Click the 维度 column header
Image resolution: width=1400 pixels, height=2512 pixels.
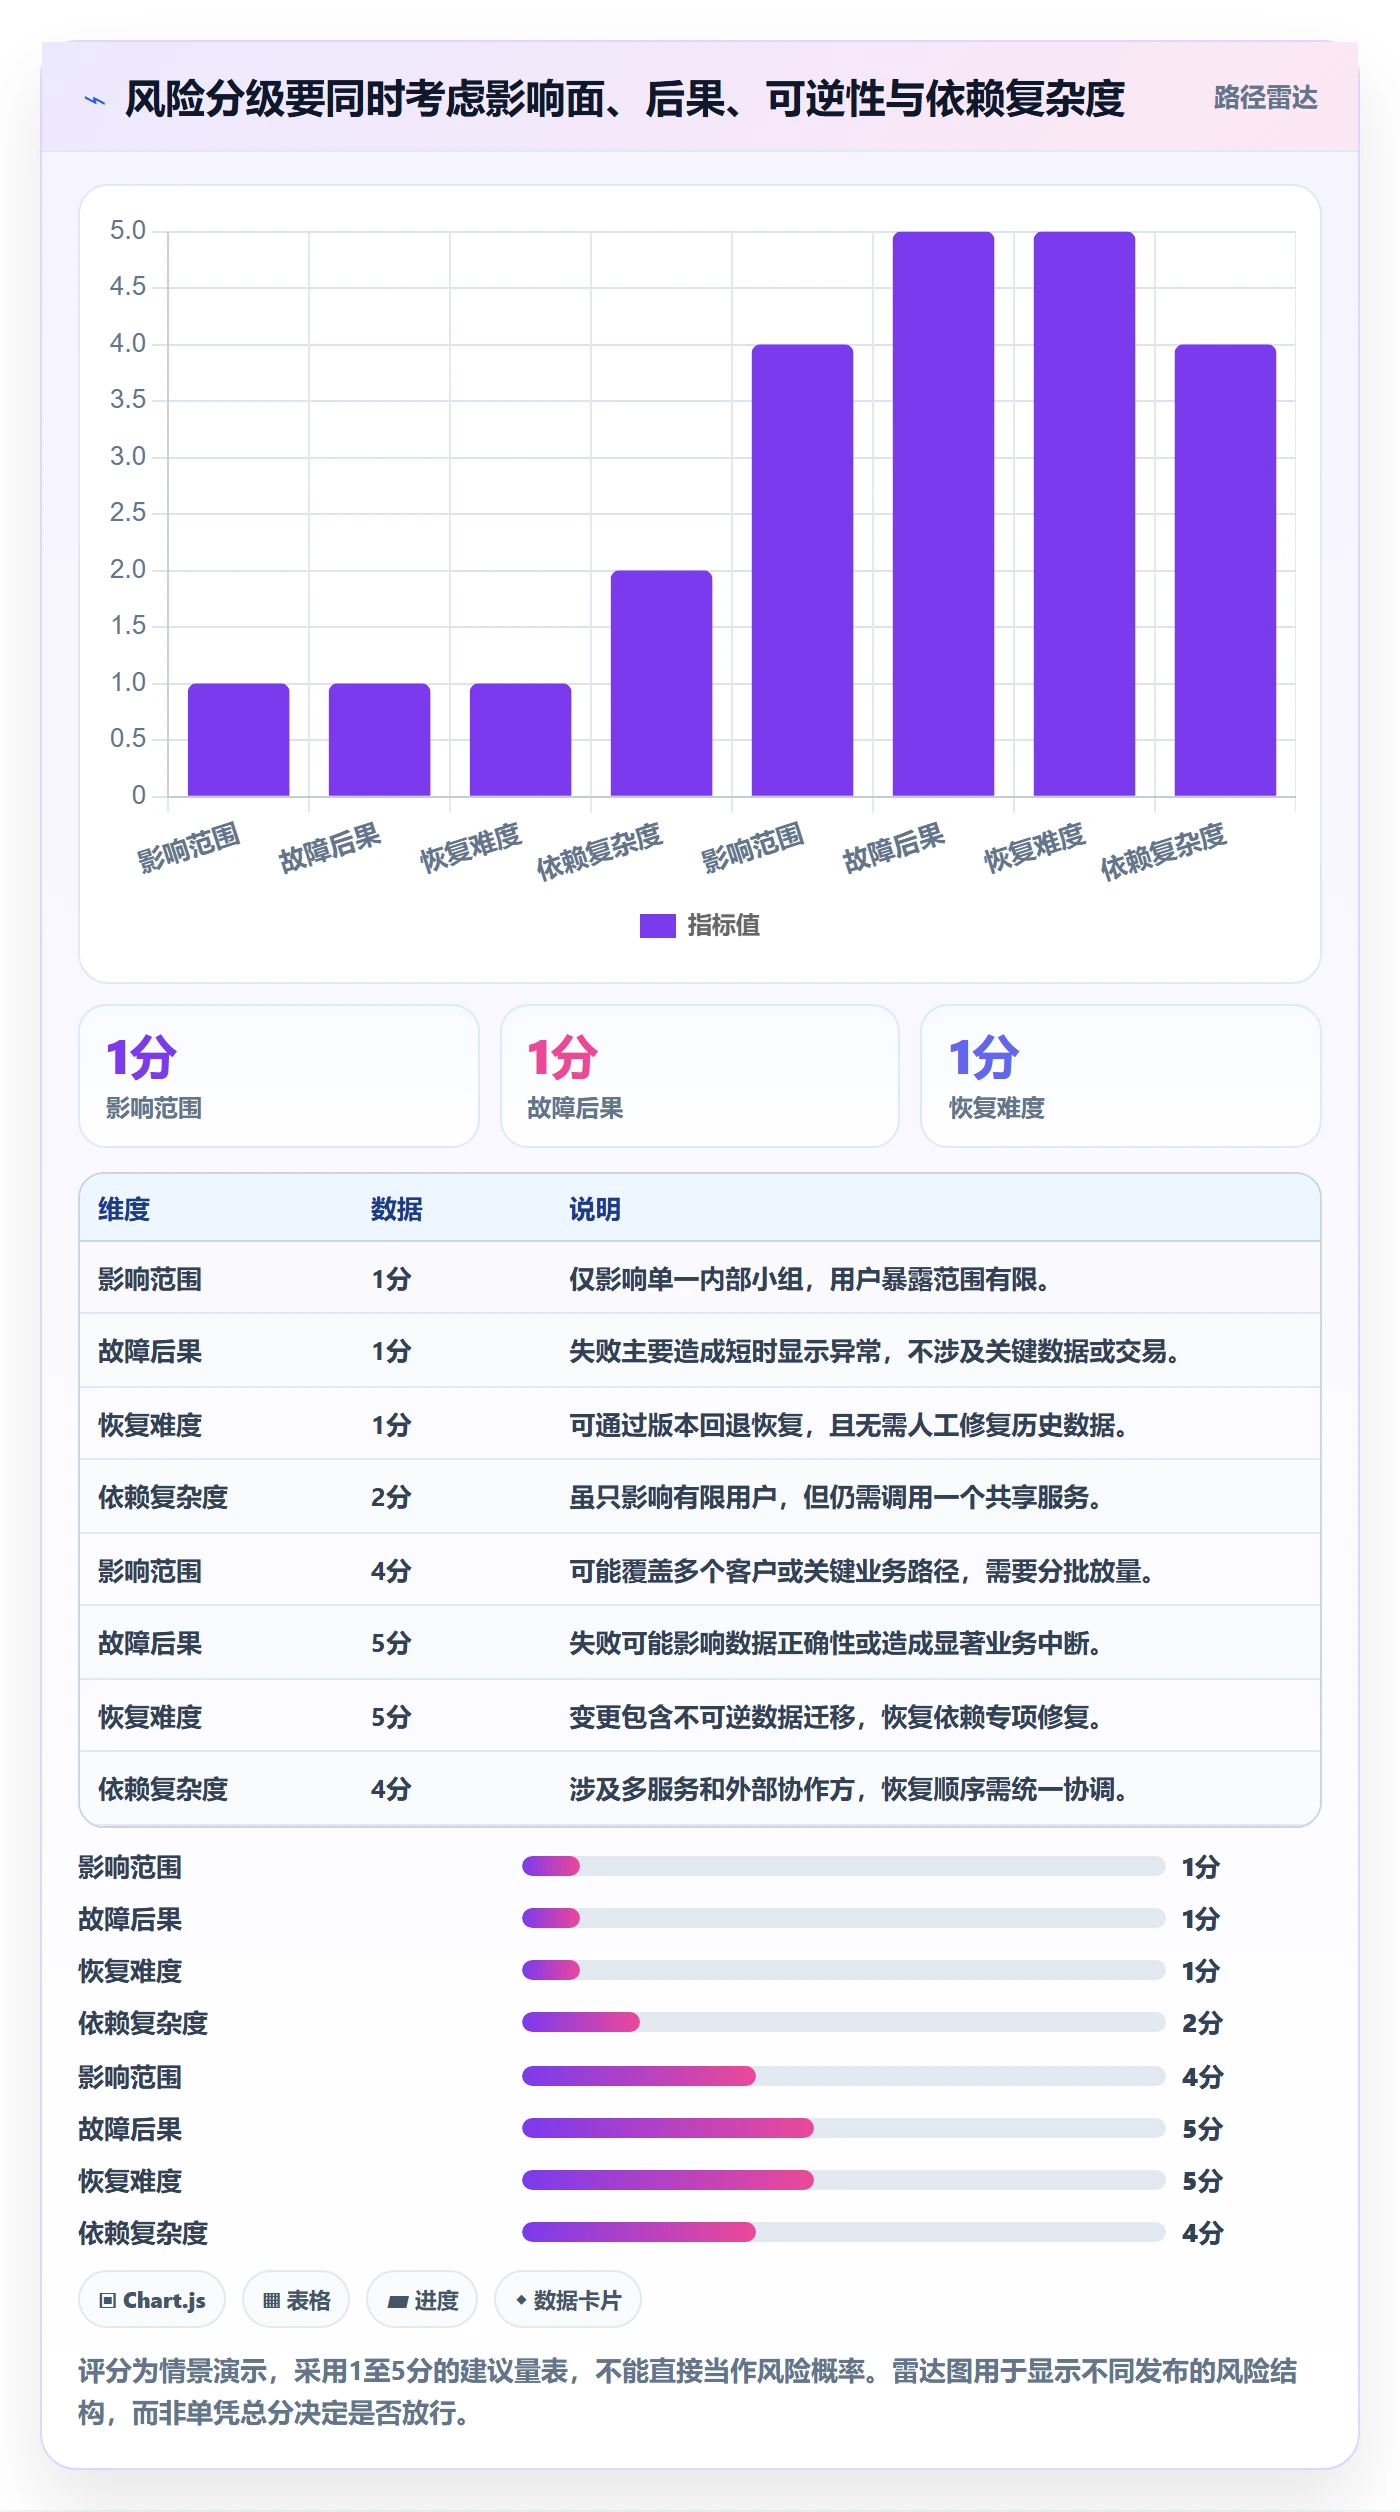point(124,1209)
